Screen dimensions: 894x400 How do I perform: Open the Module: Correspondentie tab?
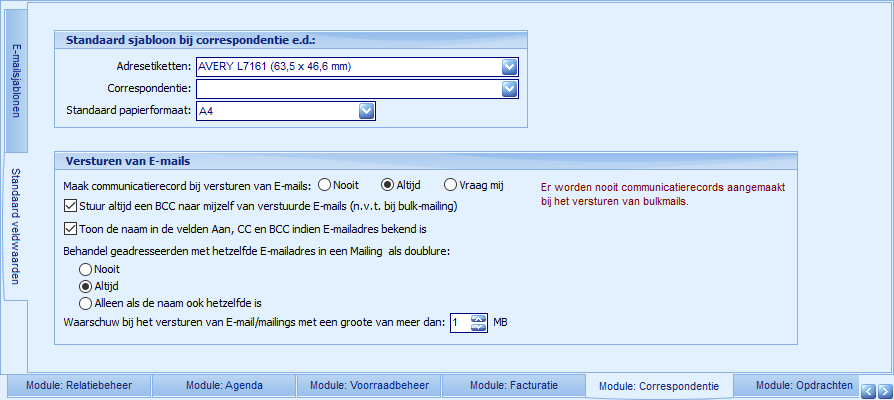659,386
